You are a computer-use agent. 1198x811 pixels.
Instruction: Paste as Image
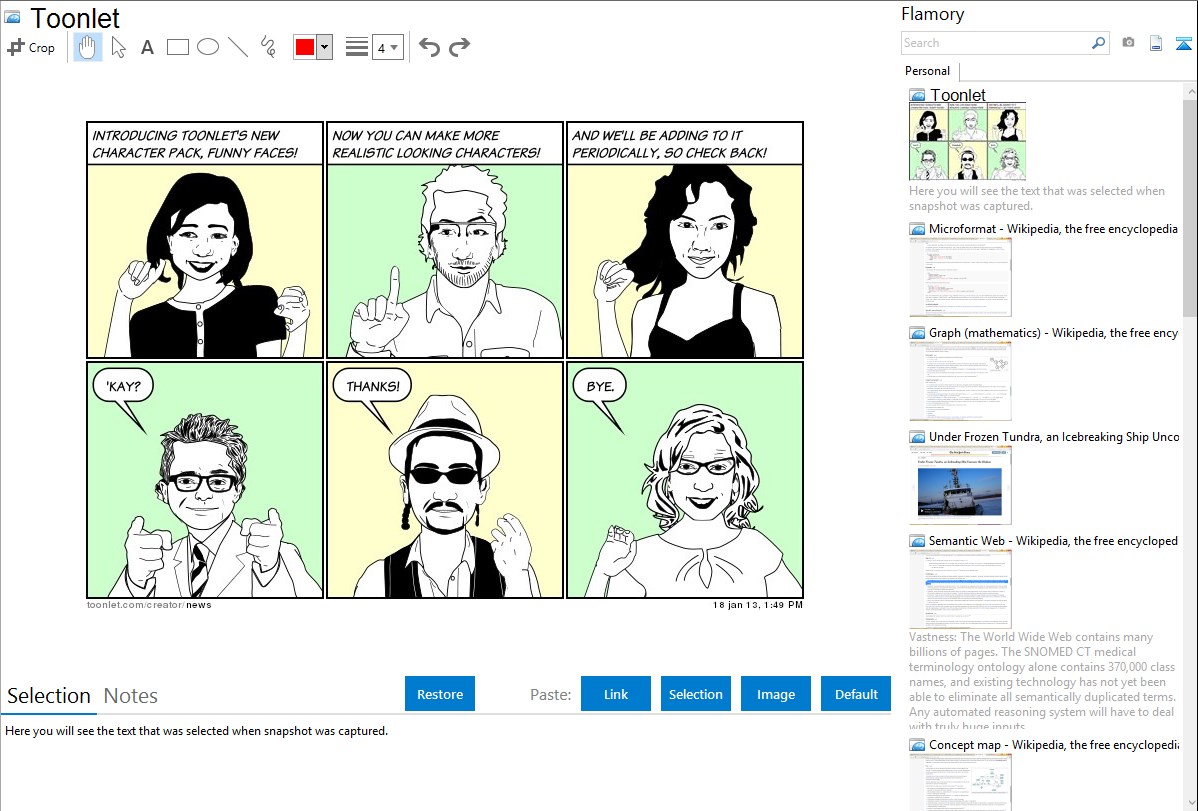coord(776,694)
